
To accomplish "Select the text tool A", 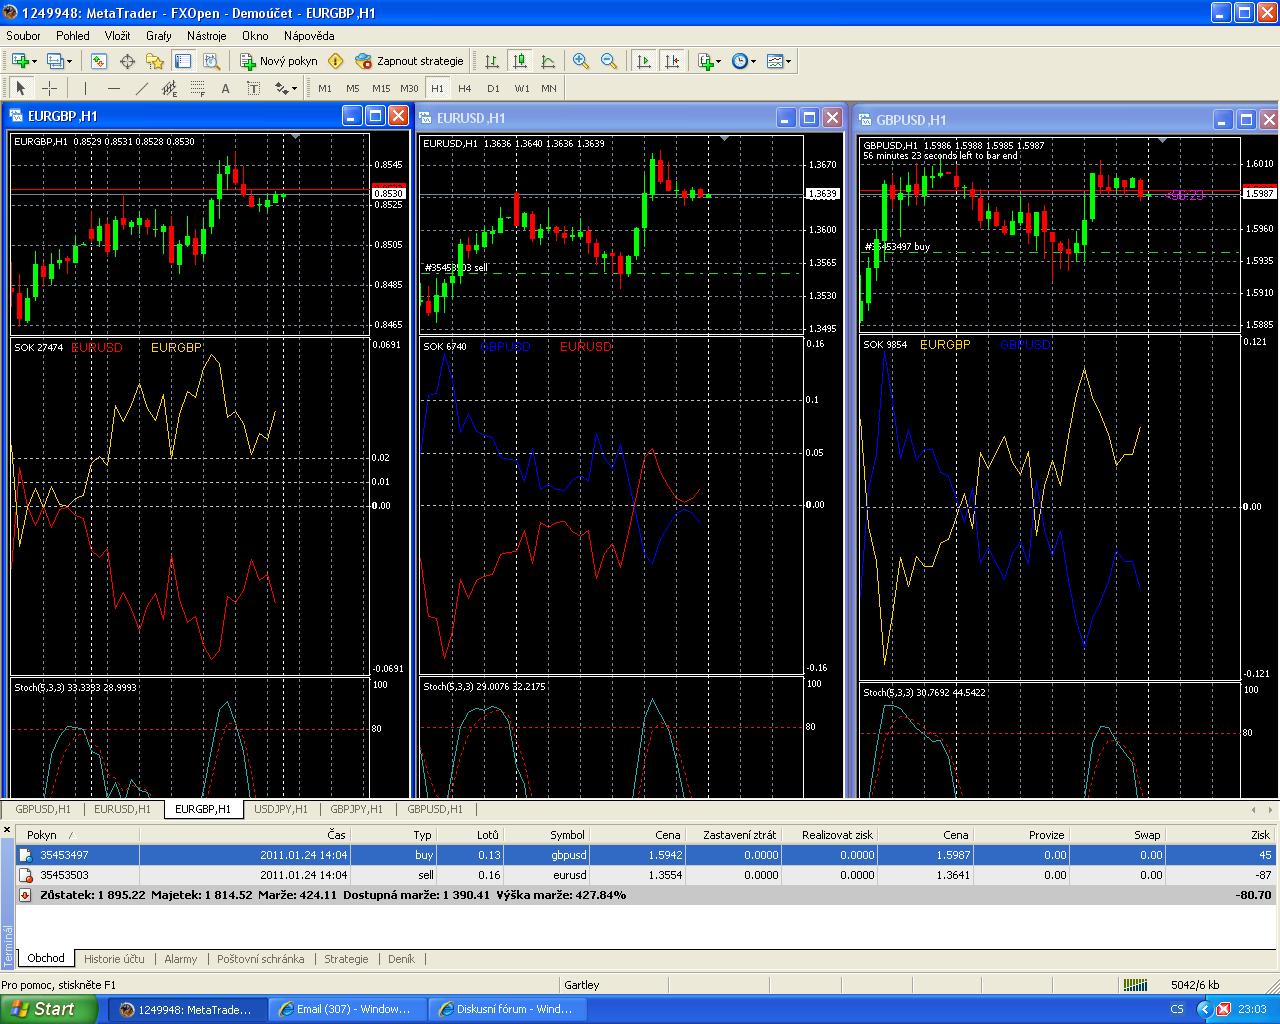I will (225, 88).
